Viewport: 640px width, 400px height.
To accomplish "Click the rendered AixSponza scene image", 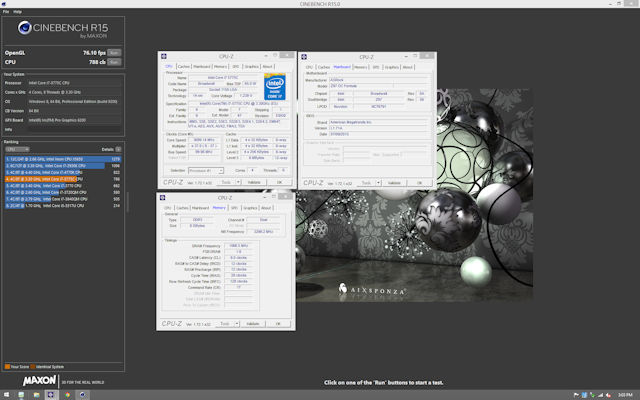I will point(414,195).
